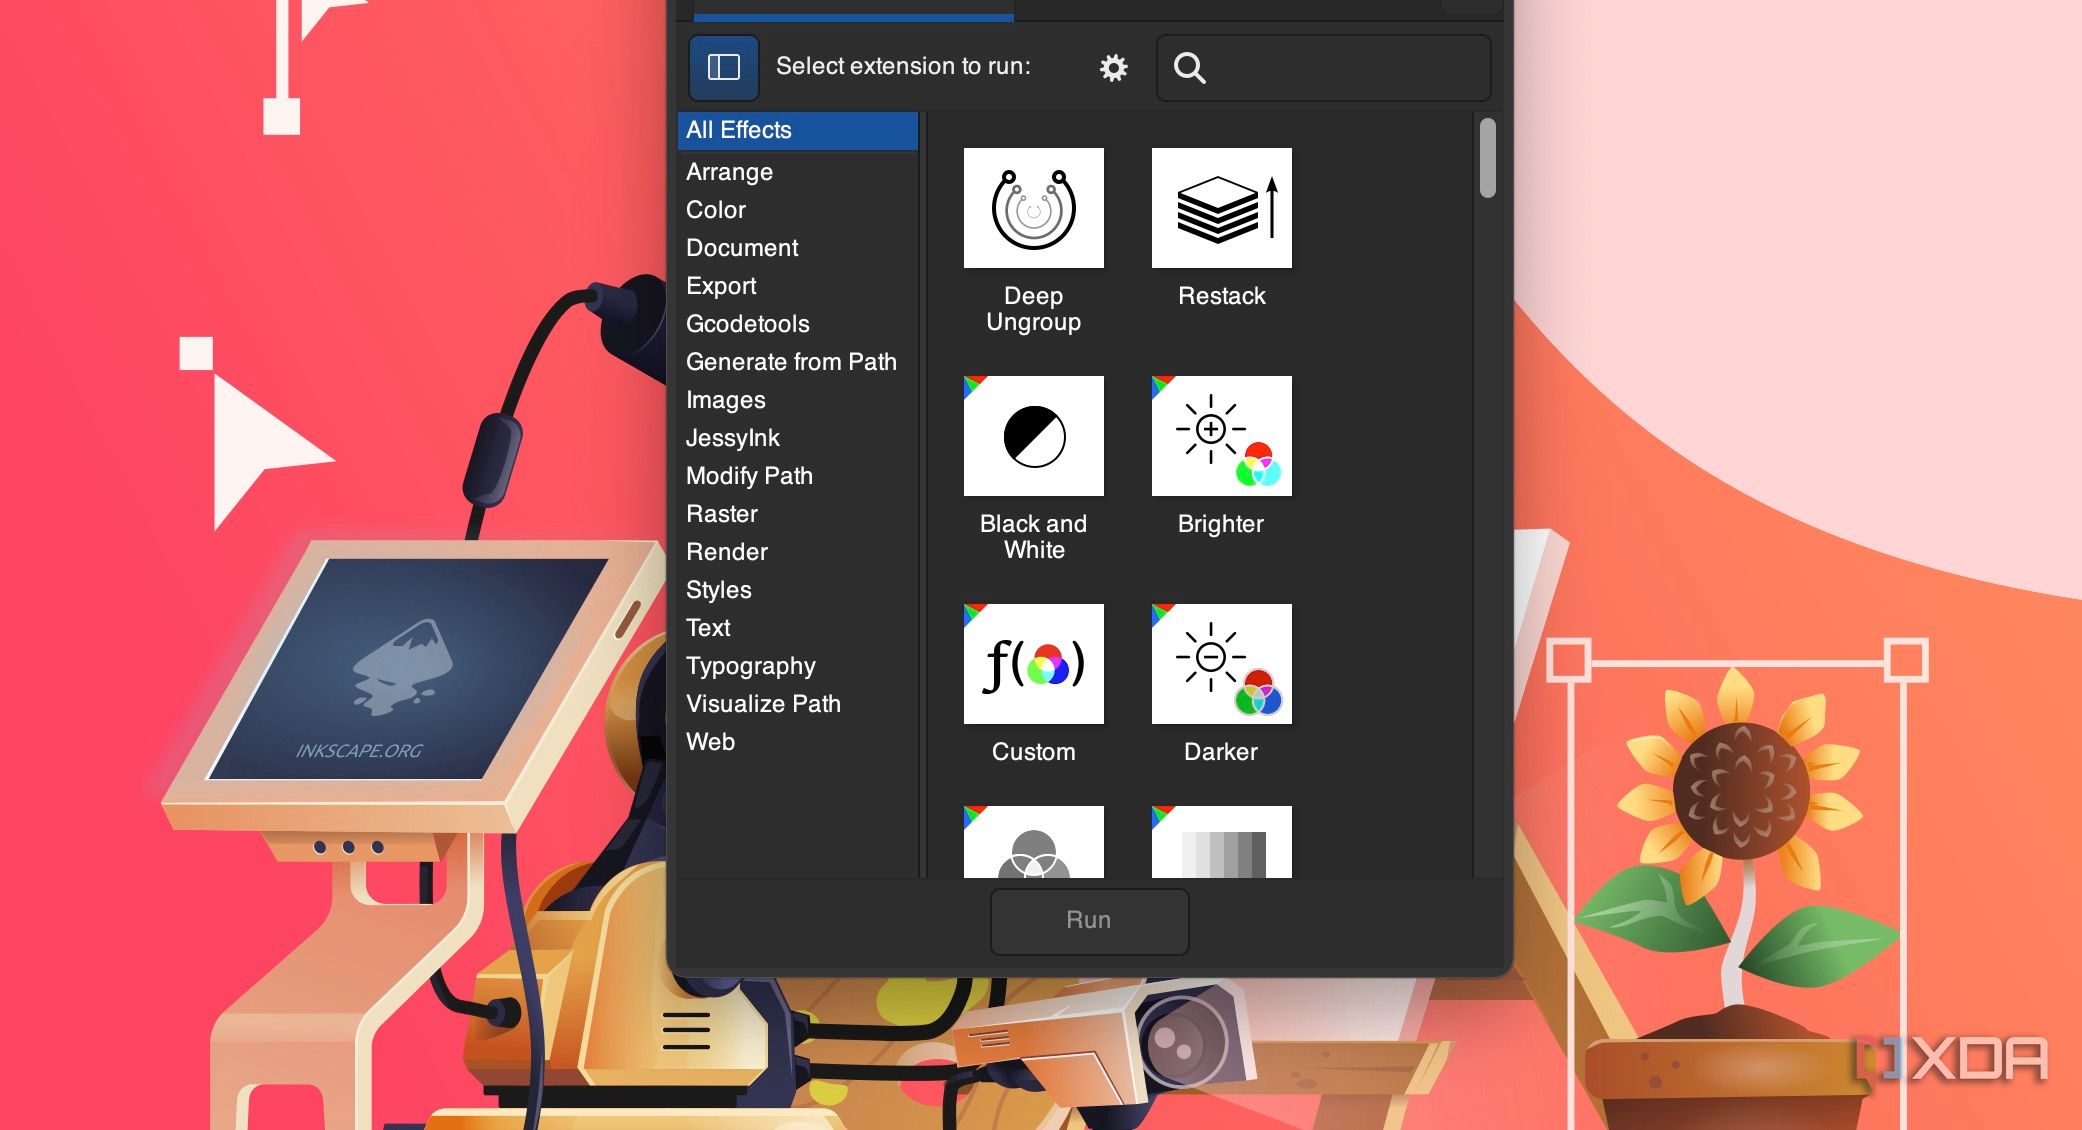Click inside the search input field
This screenshot has width=2082, height=1130.
[1330, 68]
